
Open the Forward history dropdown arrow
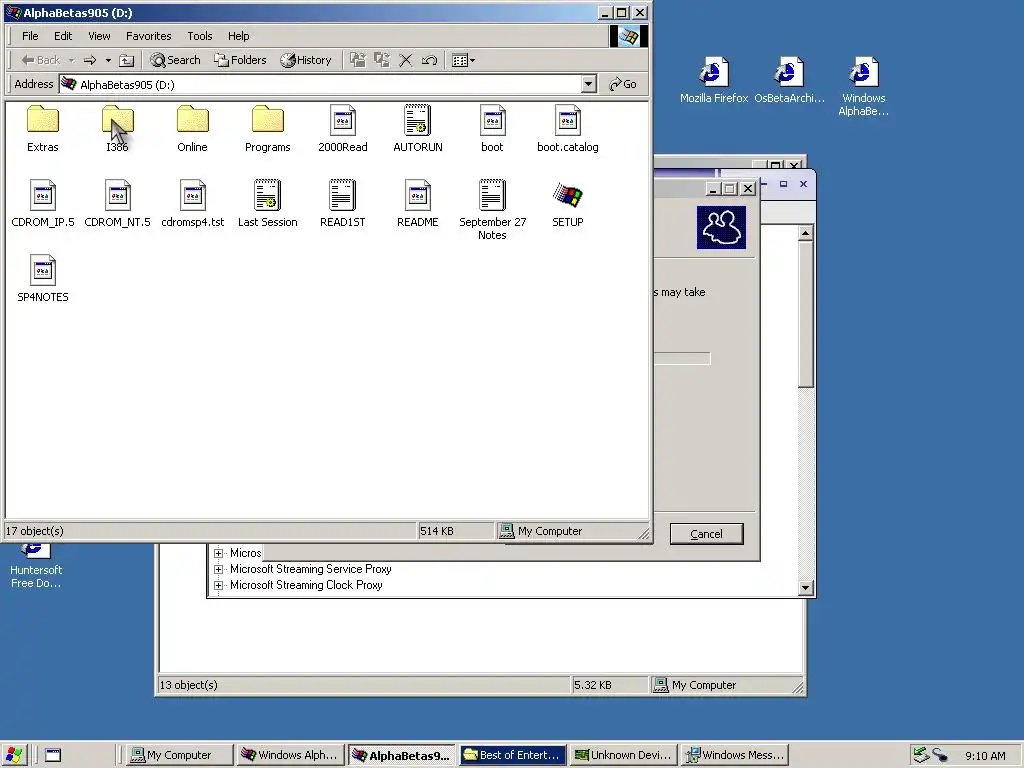[x=108, y=60]
